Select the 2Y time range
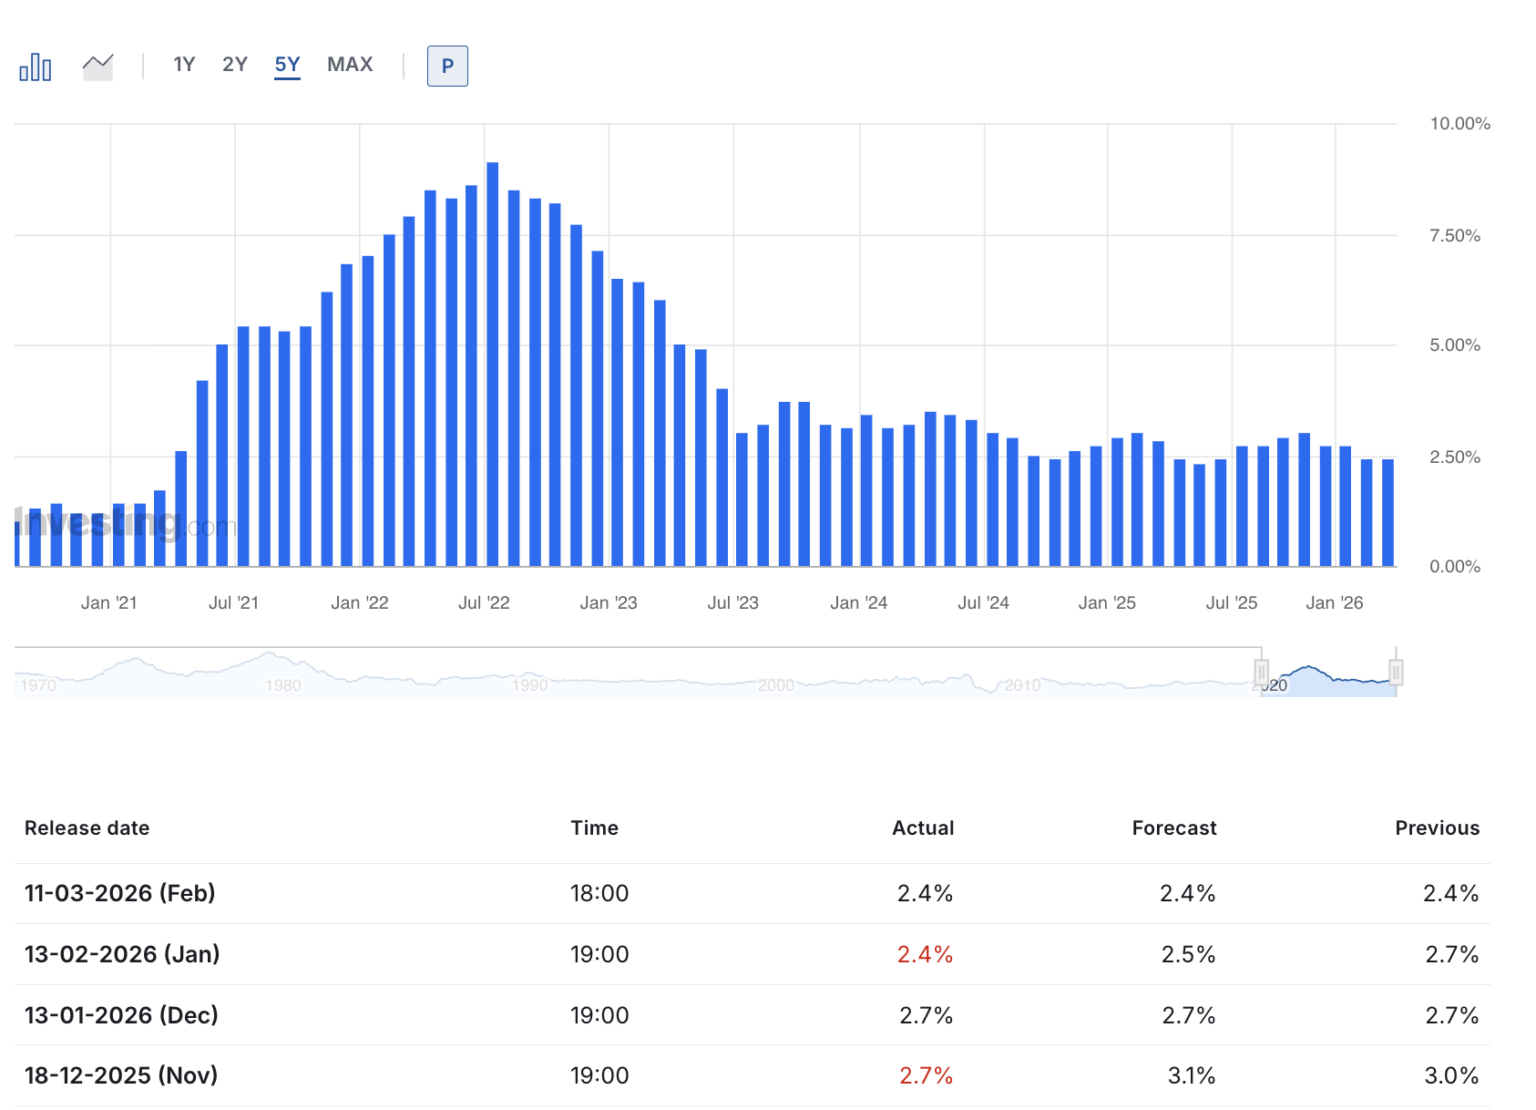 (235, 65)
